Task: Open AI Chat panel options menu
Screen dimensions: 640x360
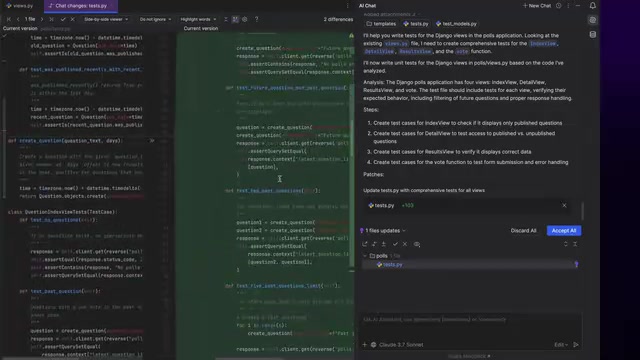Action: tap(568, 6)
